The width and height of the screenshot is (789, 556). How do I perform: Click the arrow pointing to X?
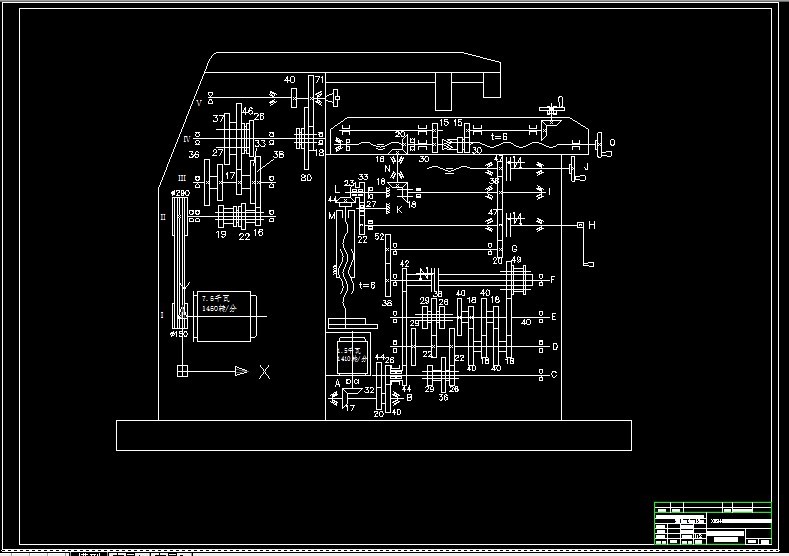click(x=242, y=371)
